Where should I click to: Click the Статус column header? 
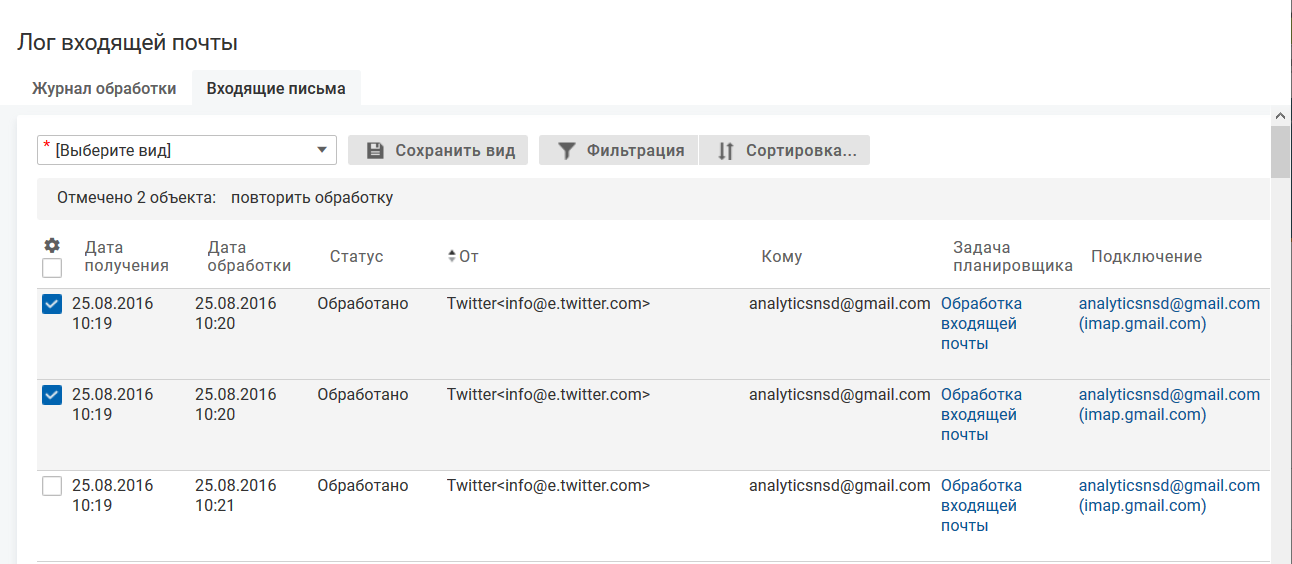coord(356,257)
